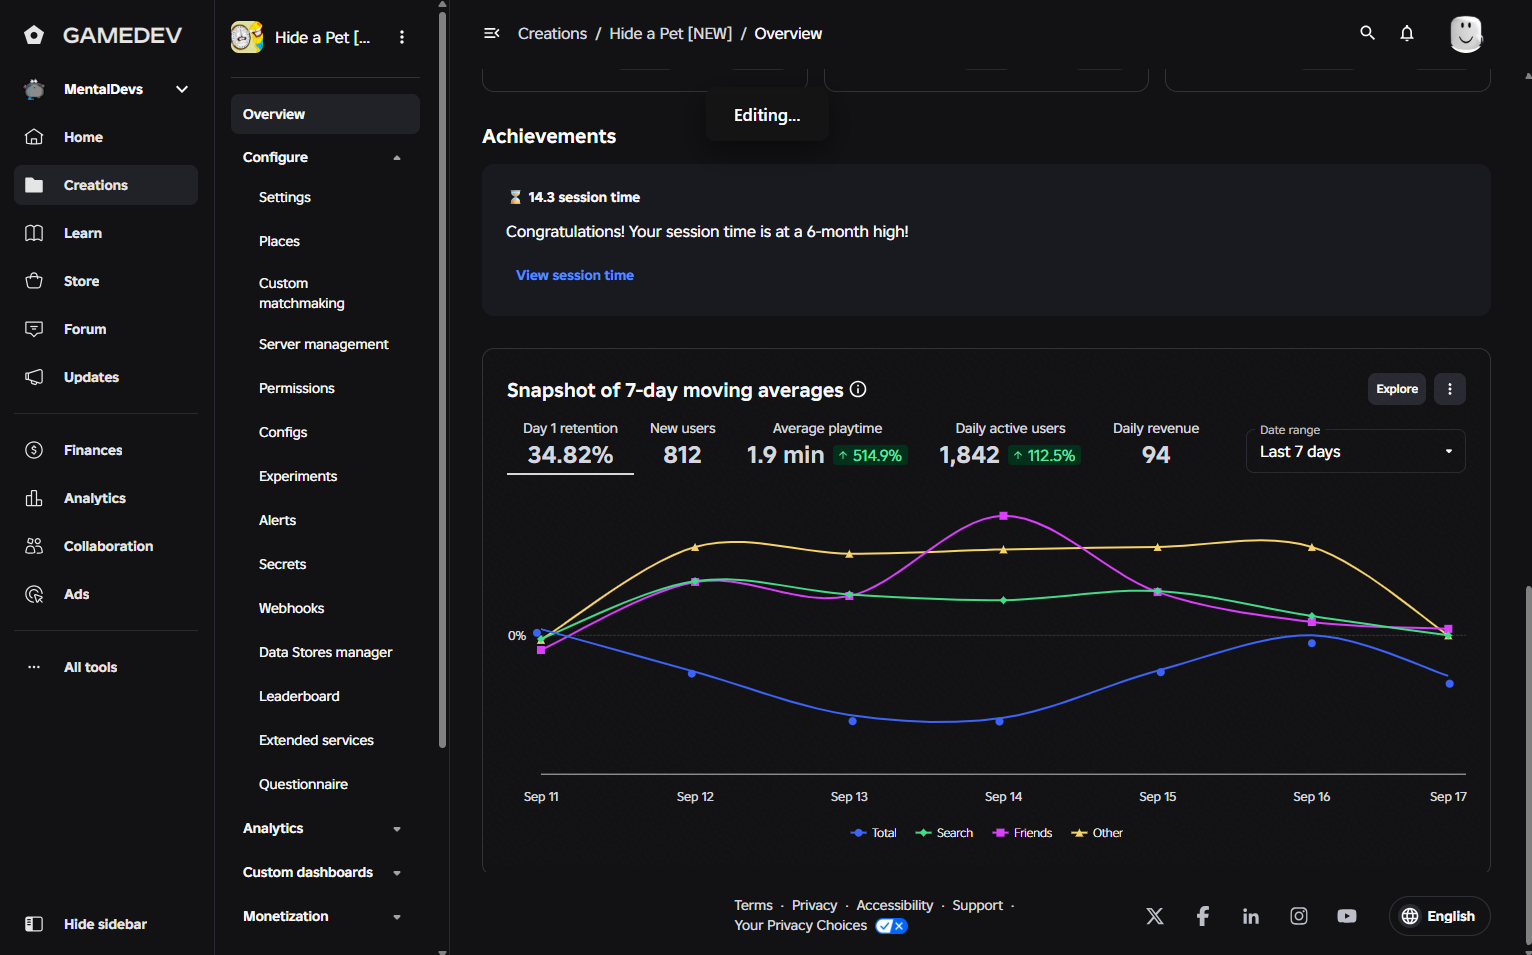This screenshot has width=1532, height=955.
Task: Open the Date range Last 7 days dropdown
Action: coord(1356,451)
